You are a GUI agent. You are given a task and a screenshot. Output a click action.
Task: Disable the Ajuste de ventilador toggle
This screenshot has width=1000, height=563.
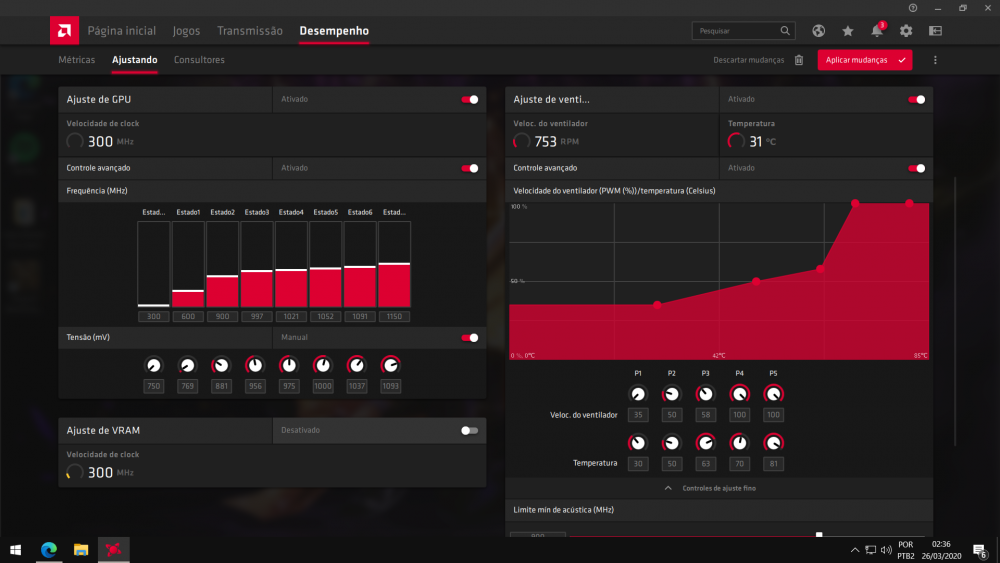click(915, 100)
